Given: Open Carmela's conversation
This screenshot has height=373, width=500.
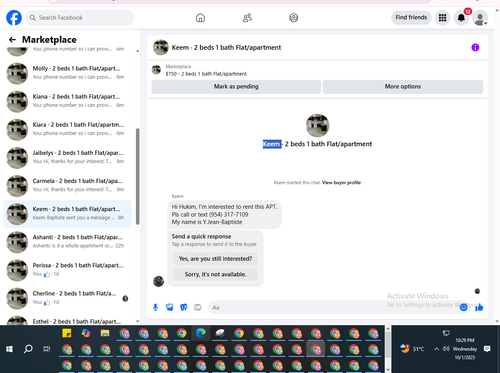Looking at the screenshot, I should tap(67, 186).
